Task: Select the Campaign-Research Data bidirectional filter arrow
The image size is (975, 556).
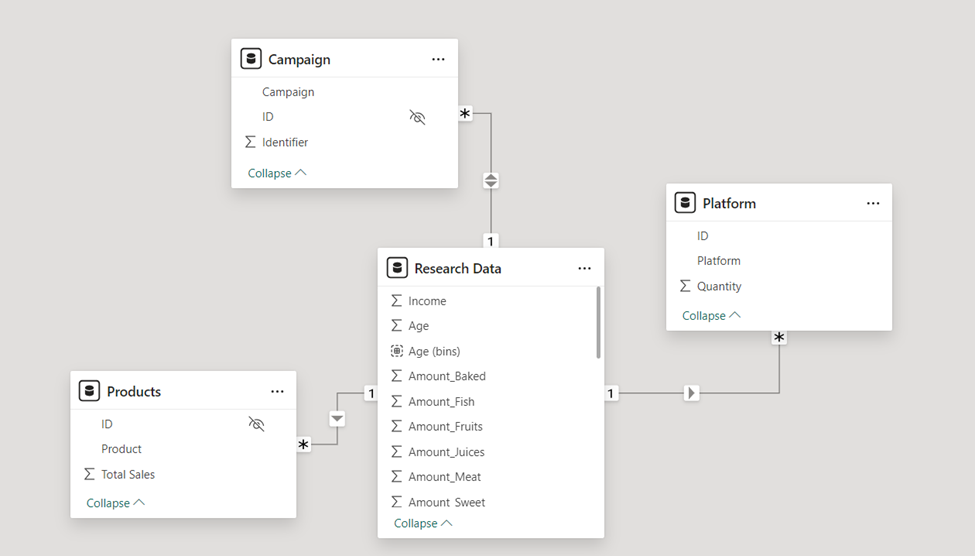Action: point(491,181)
